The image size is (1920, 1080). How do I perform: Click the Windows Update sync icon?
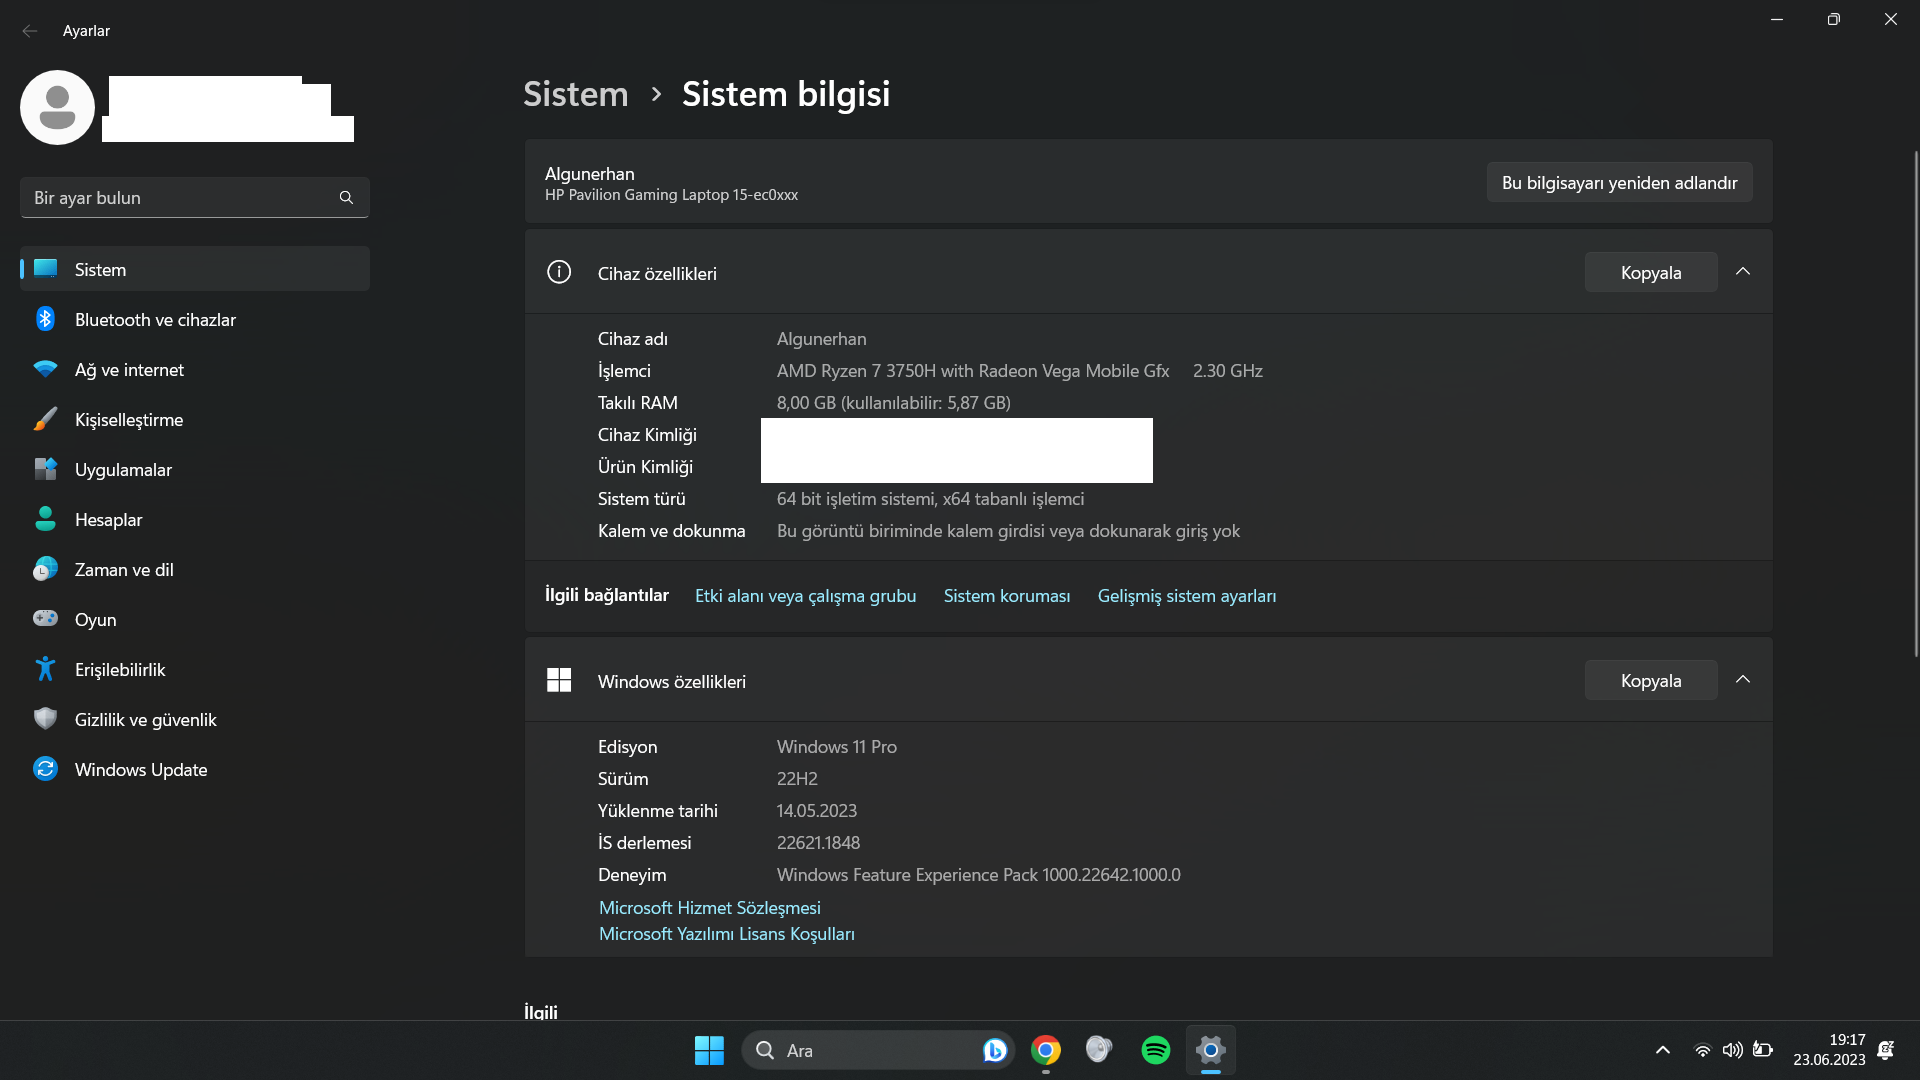pyautogui.click(x=45, y=768)
